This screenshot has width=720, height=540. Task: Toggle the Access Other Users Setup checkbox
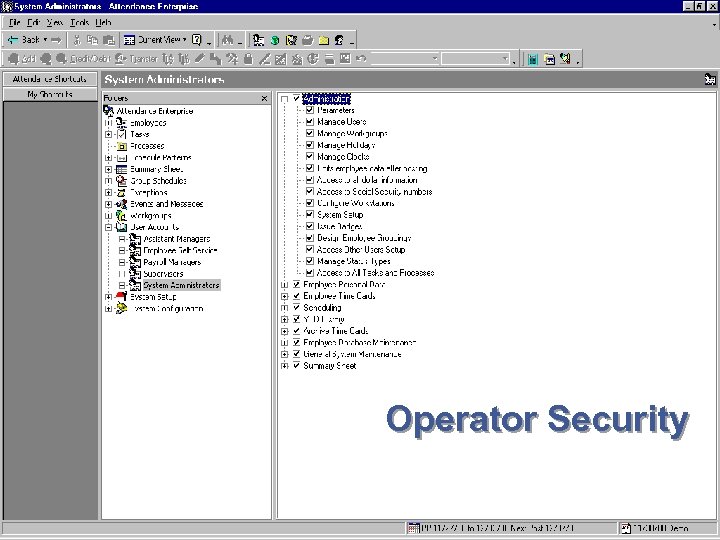tap(310, 250)
